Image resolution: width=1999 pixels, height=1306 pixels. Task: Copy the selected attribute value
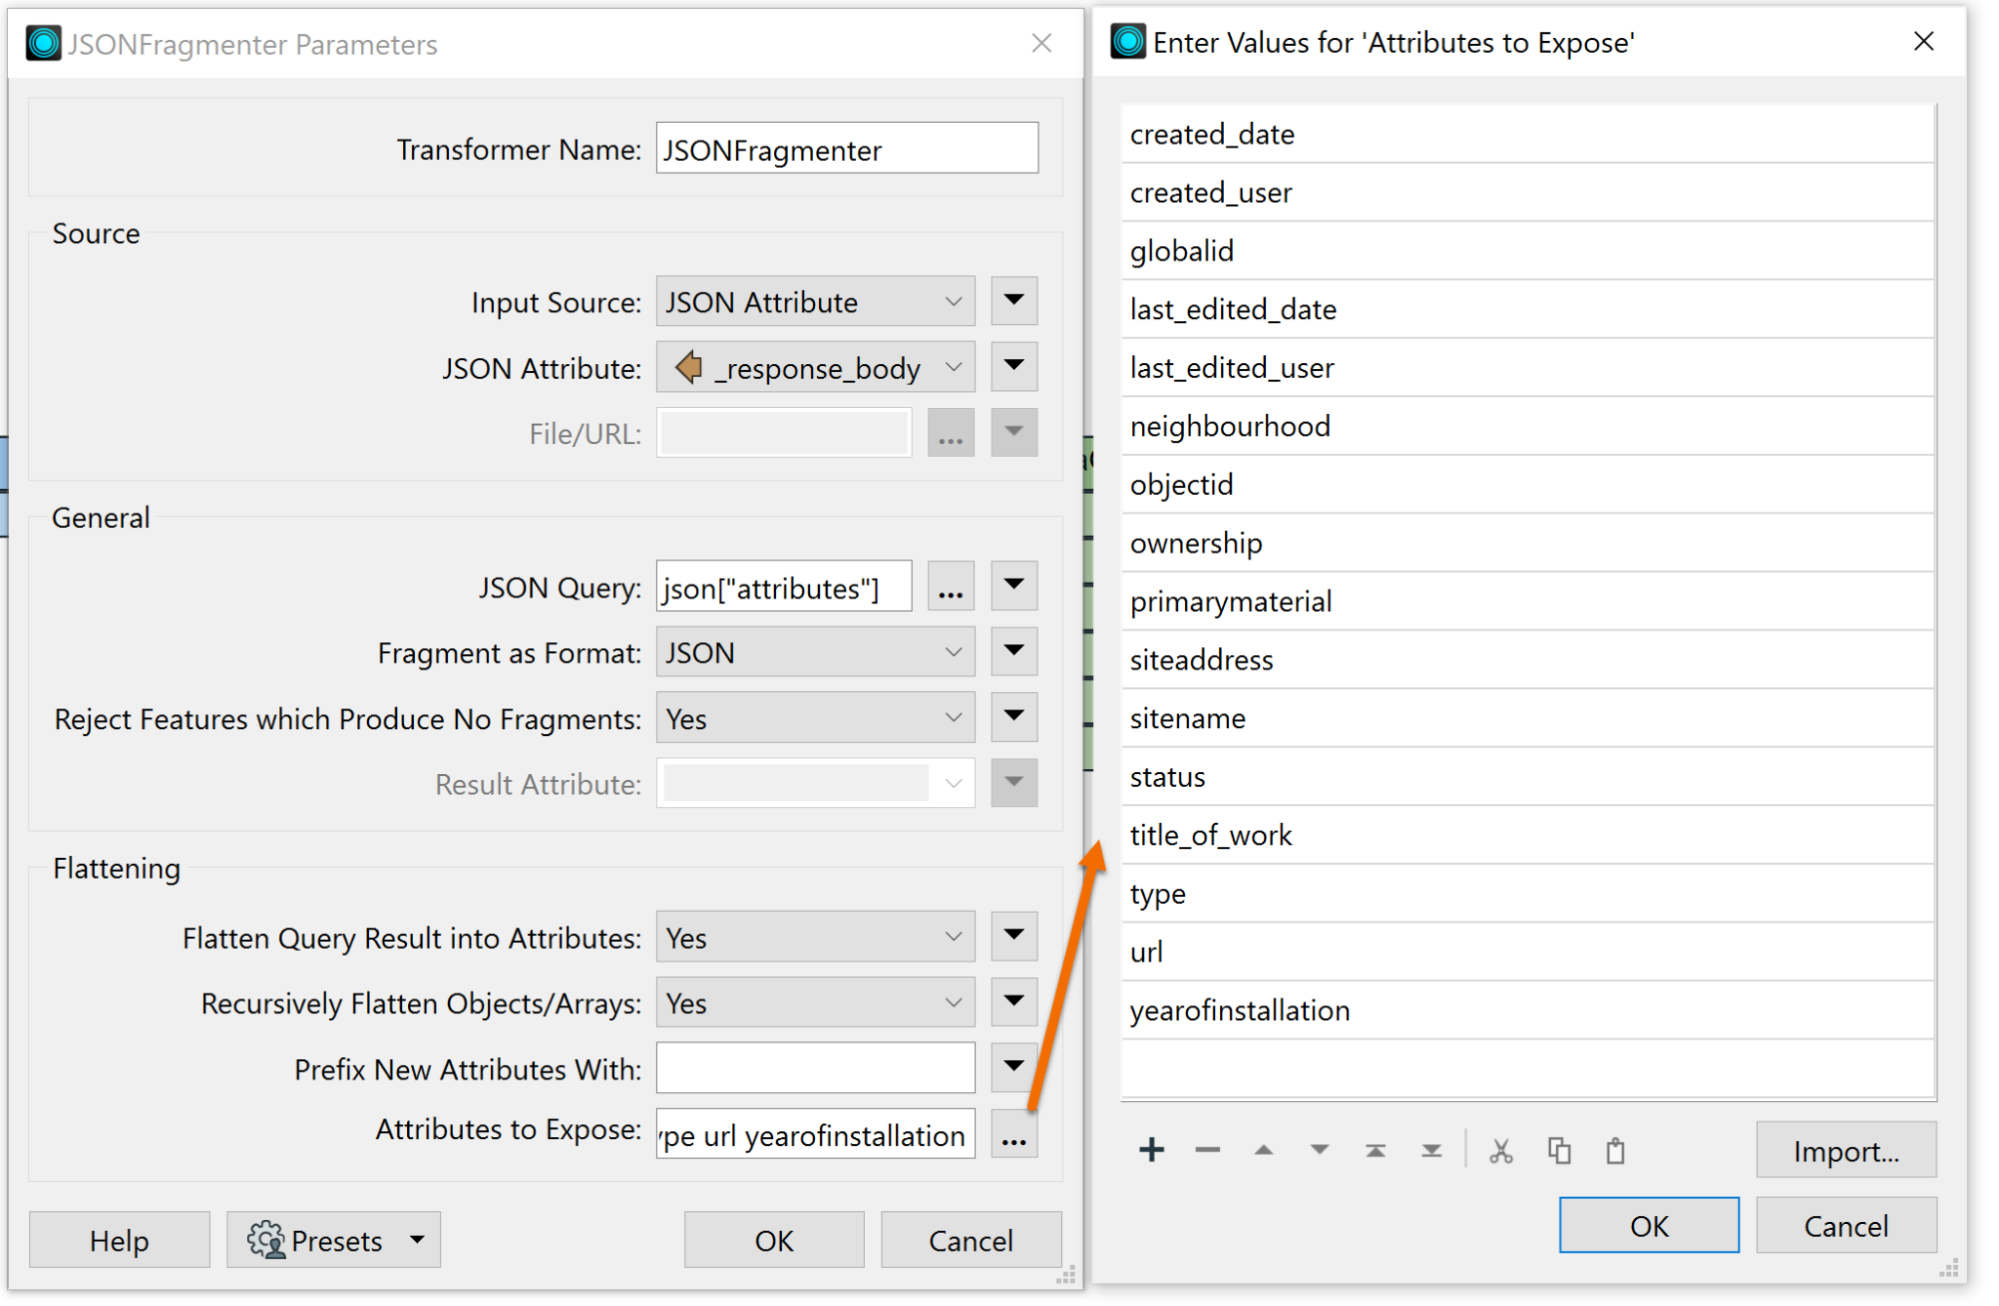1559,1150
